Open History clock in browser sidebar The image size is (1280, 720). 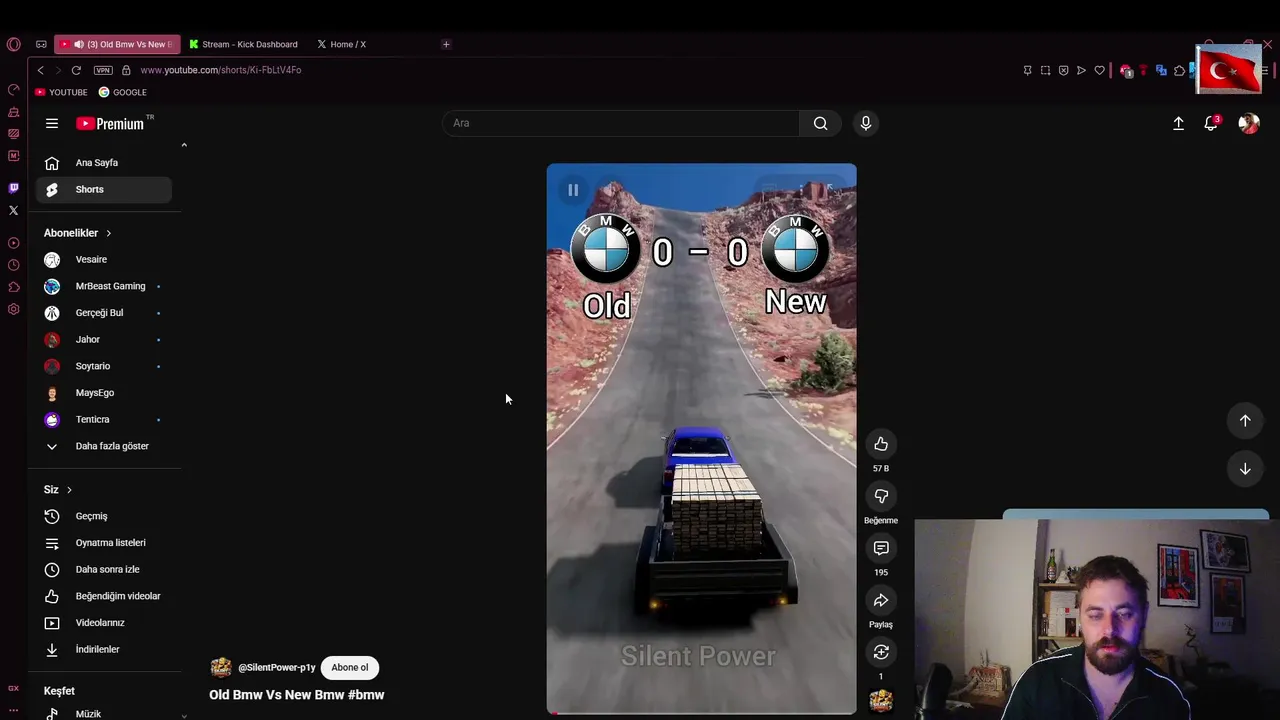(x=13, y=265)
